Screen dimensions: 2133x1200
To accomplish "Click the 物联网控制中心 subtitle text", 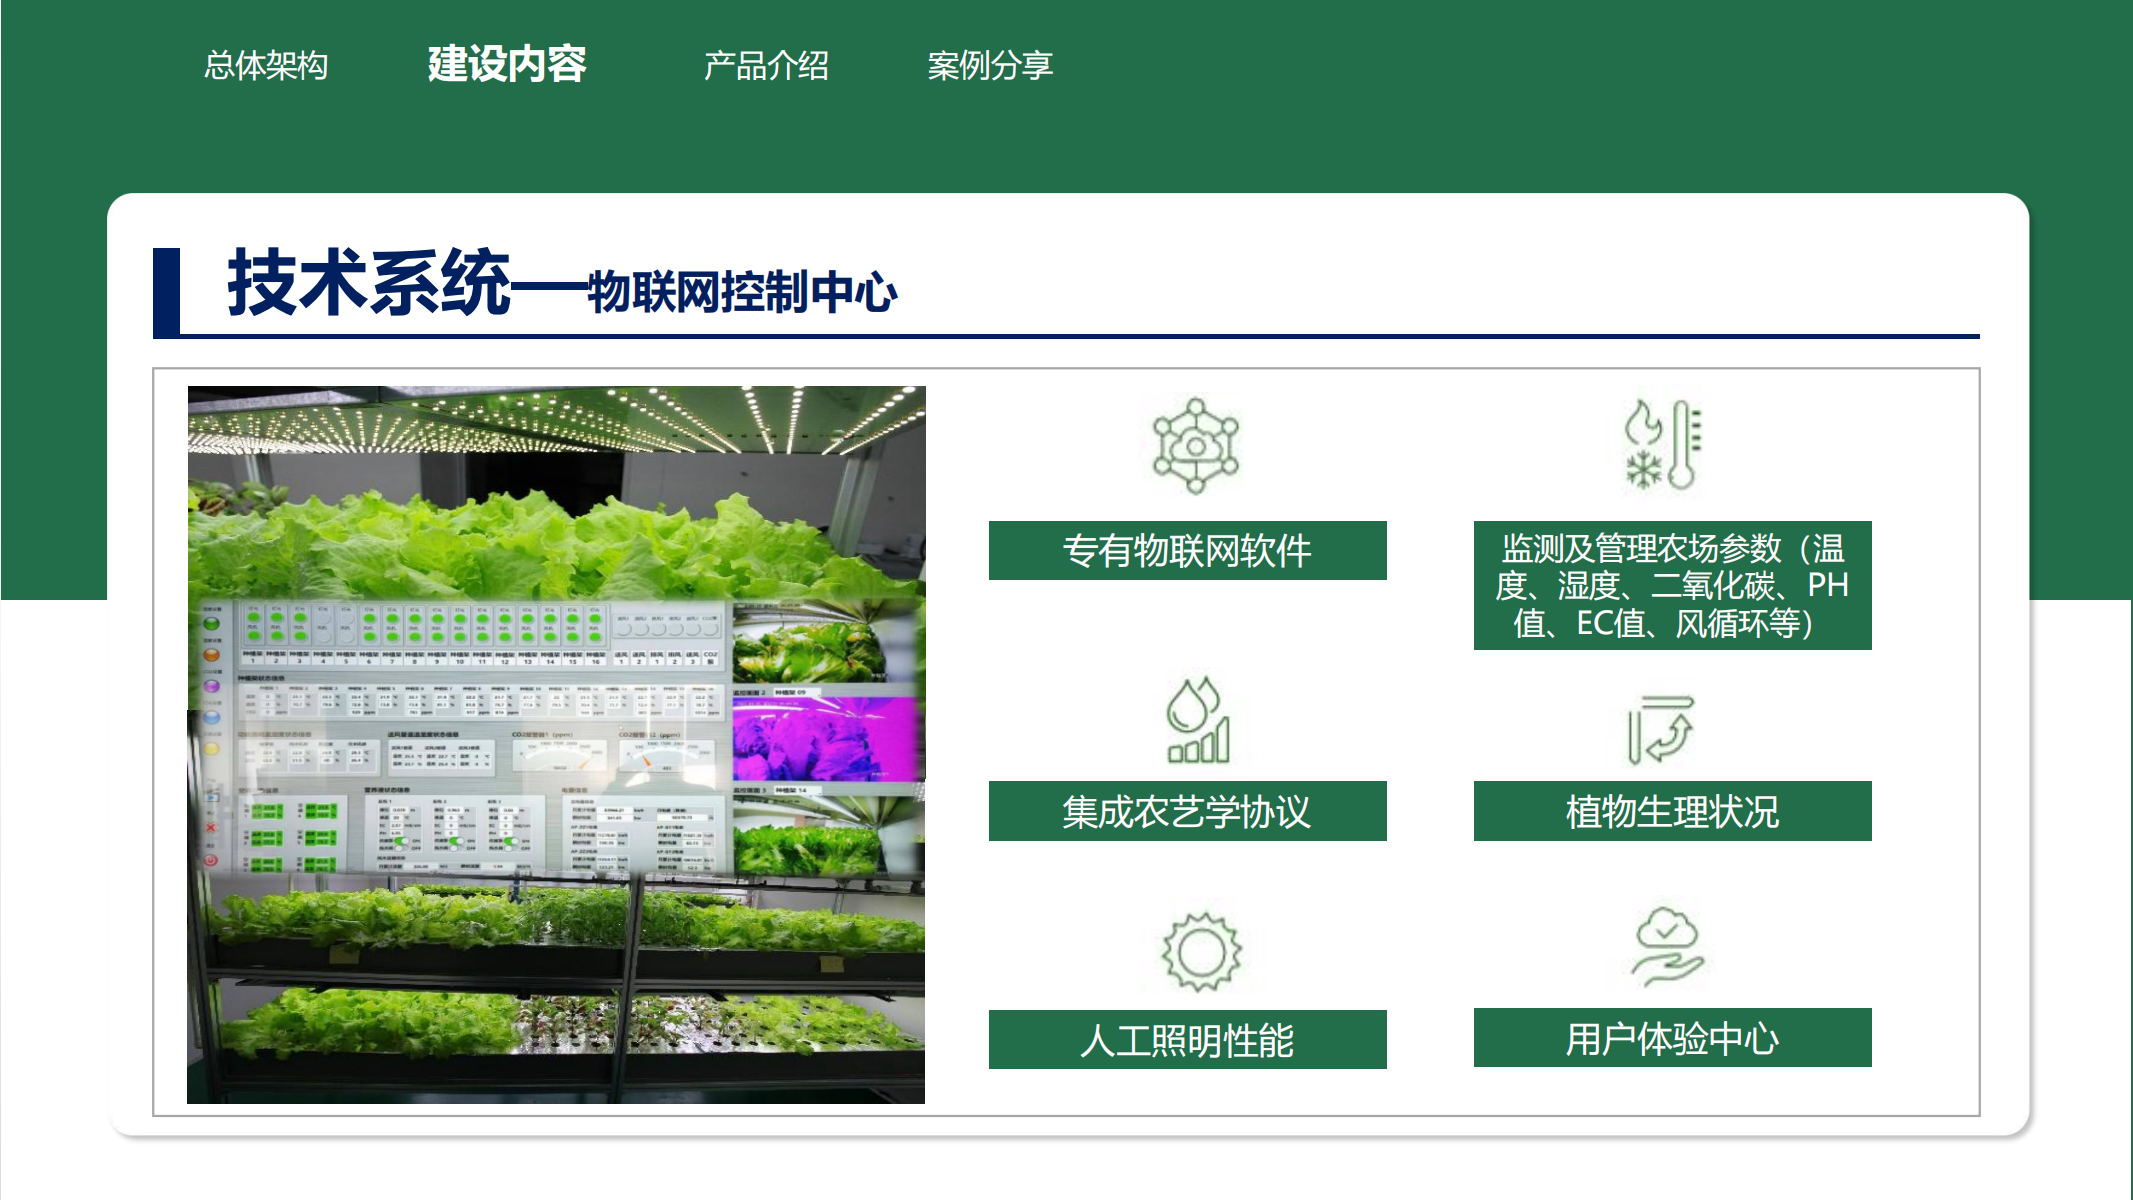I will coord(742,293).
